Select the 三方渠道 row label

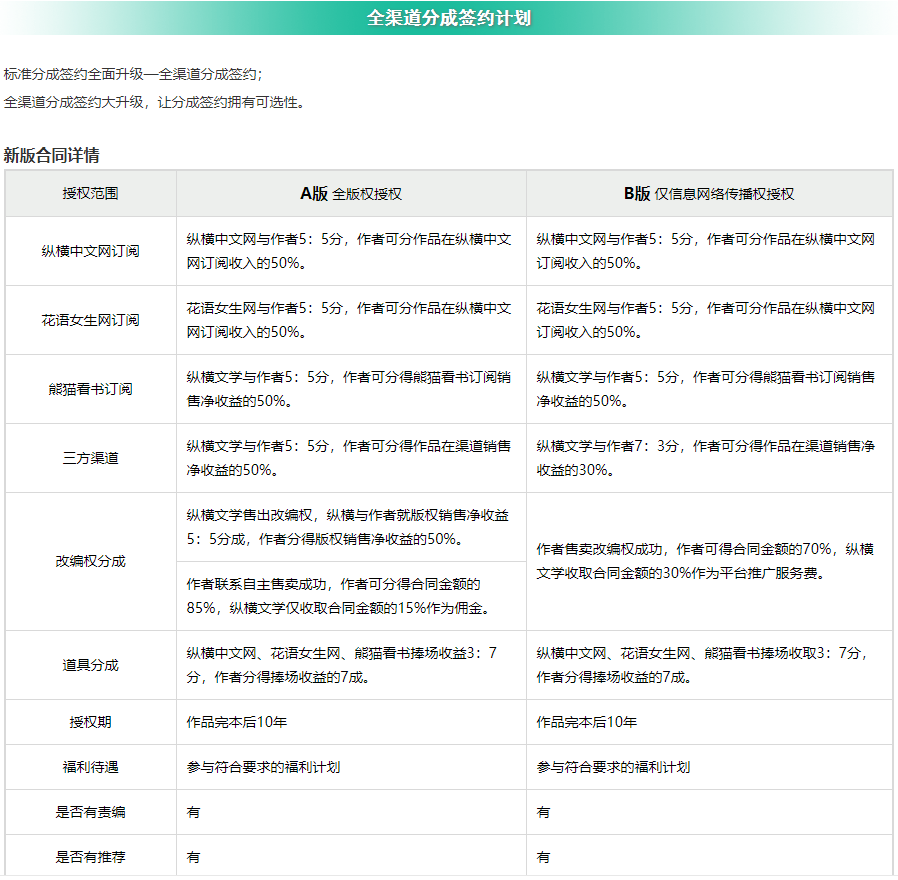click(x=90, y=459)
